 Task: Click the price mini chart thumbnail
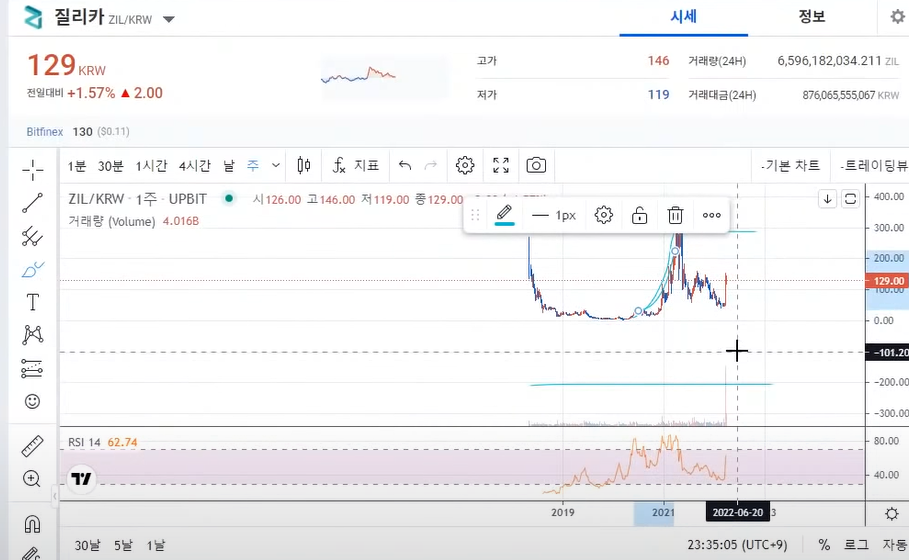click(384, 77)
